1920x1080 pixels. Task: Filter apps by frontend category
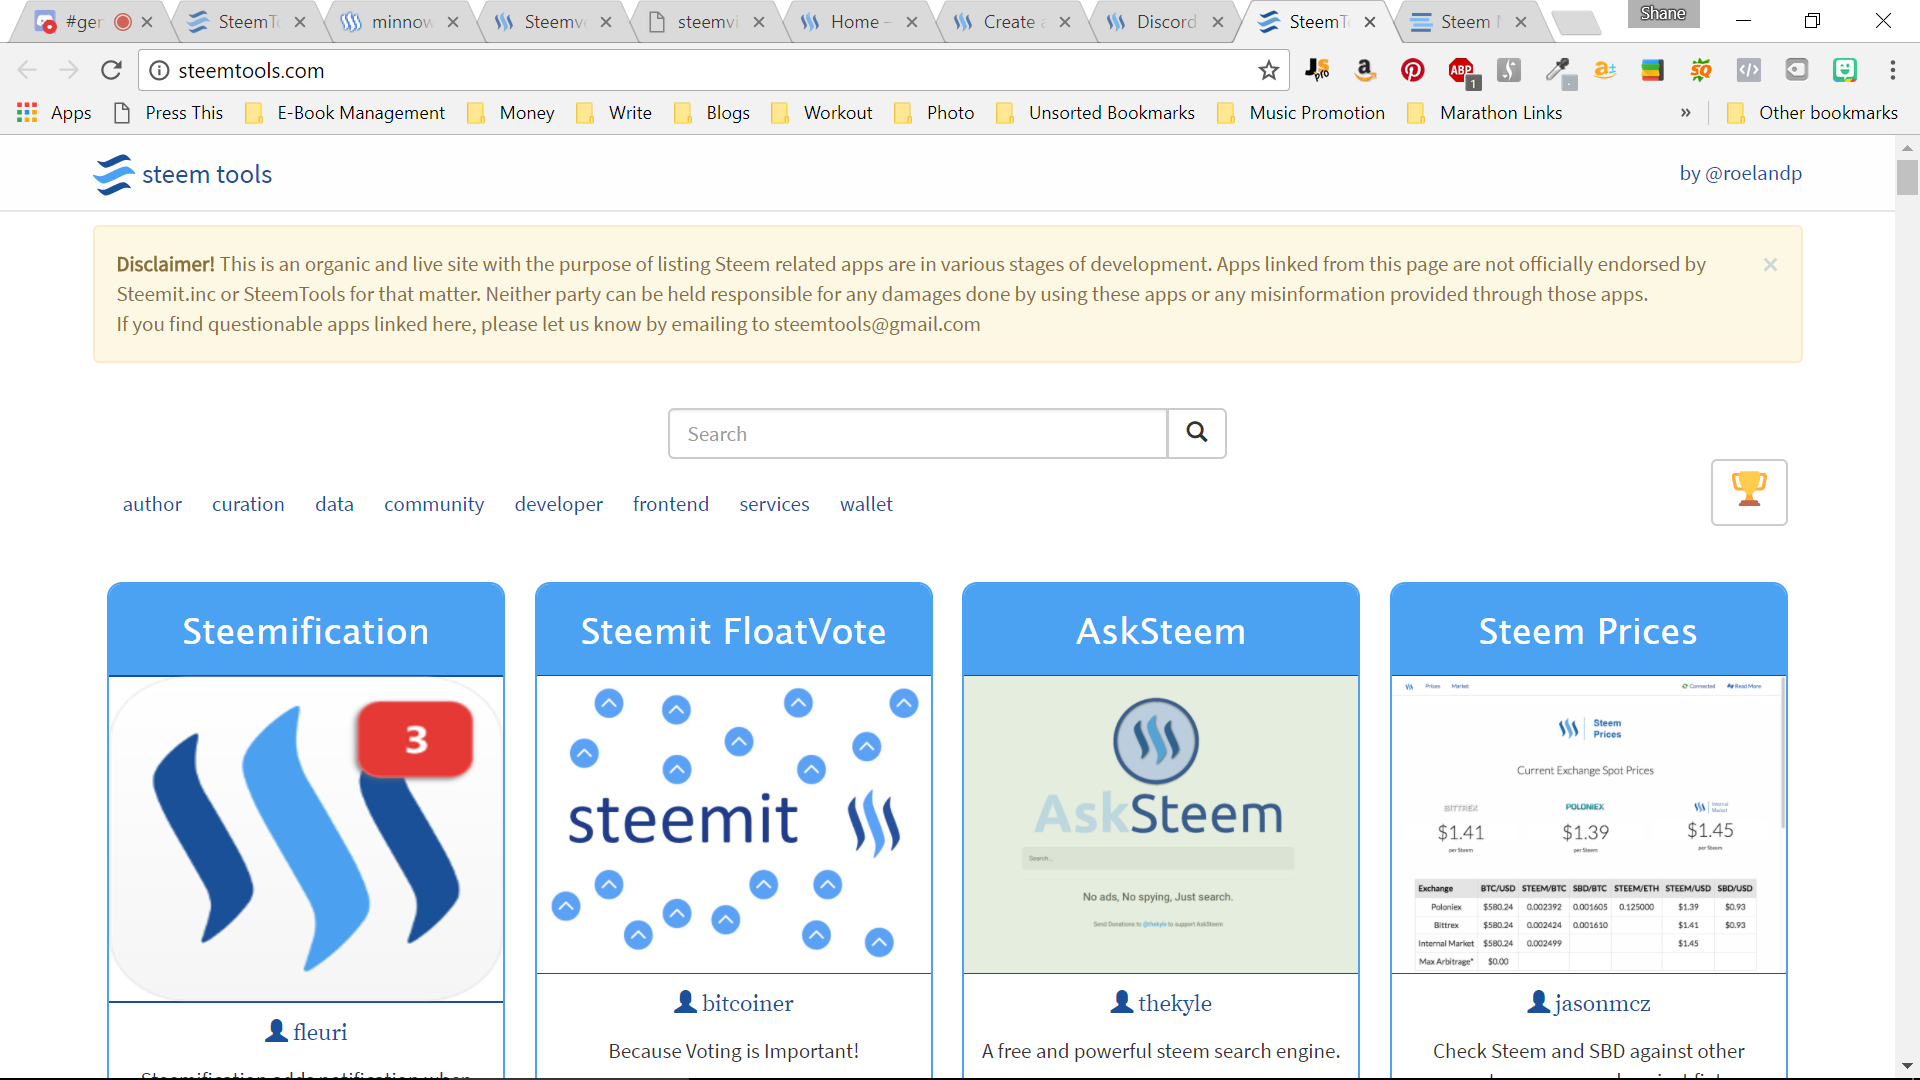[671, 504]
